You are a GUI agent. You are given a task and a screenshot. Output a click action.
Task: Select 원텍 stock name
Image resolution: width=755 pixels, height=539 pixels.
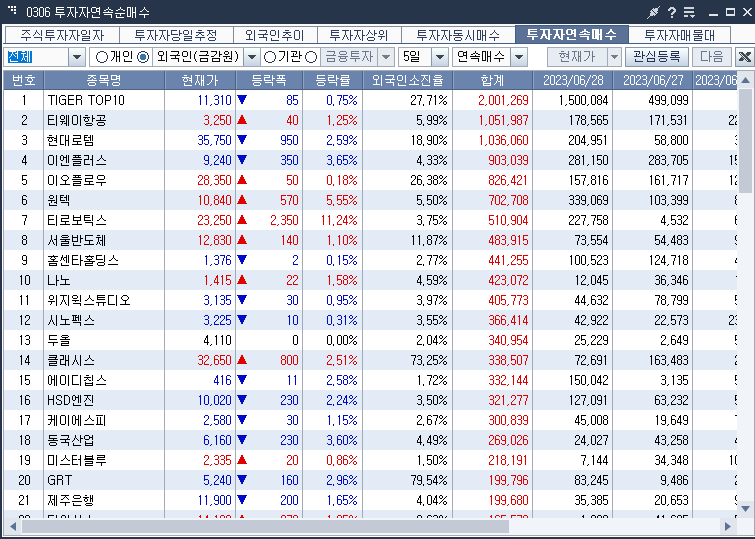coord(59,200)
